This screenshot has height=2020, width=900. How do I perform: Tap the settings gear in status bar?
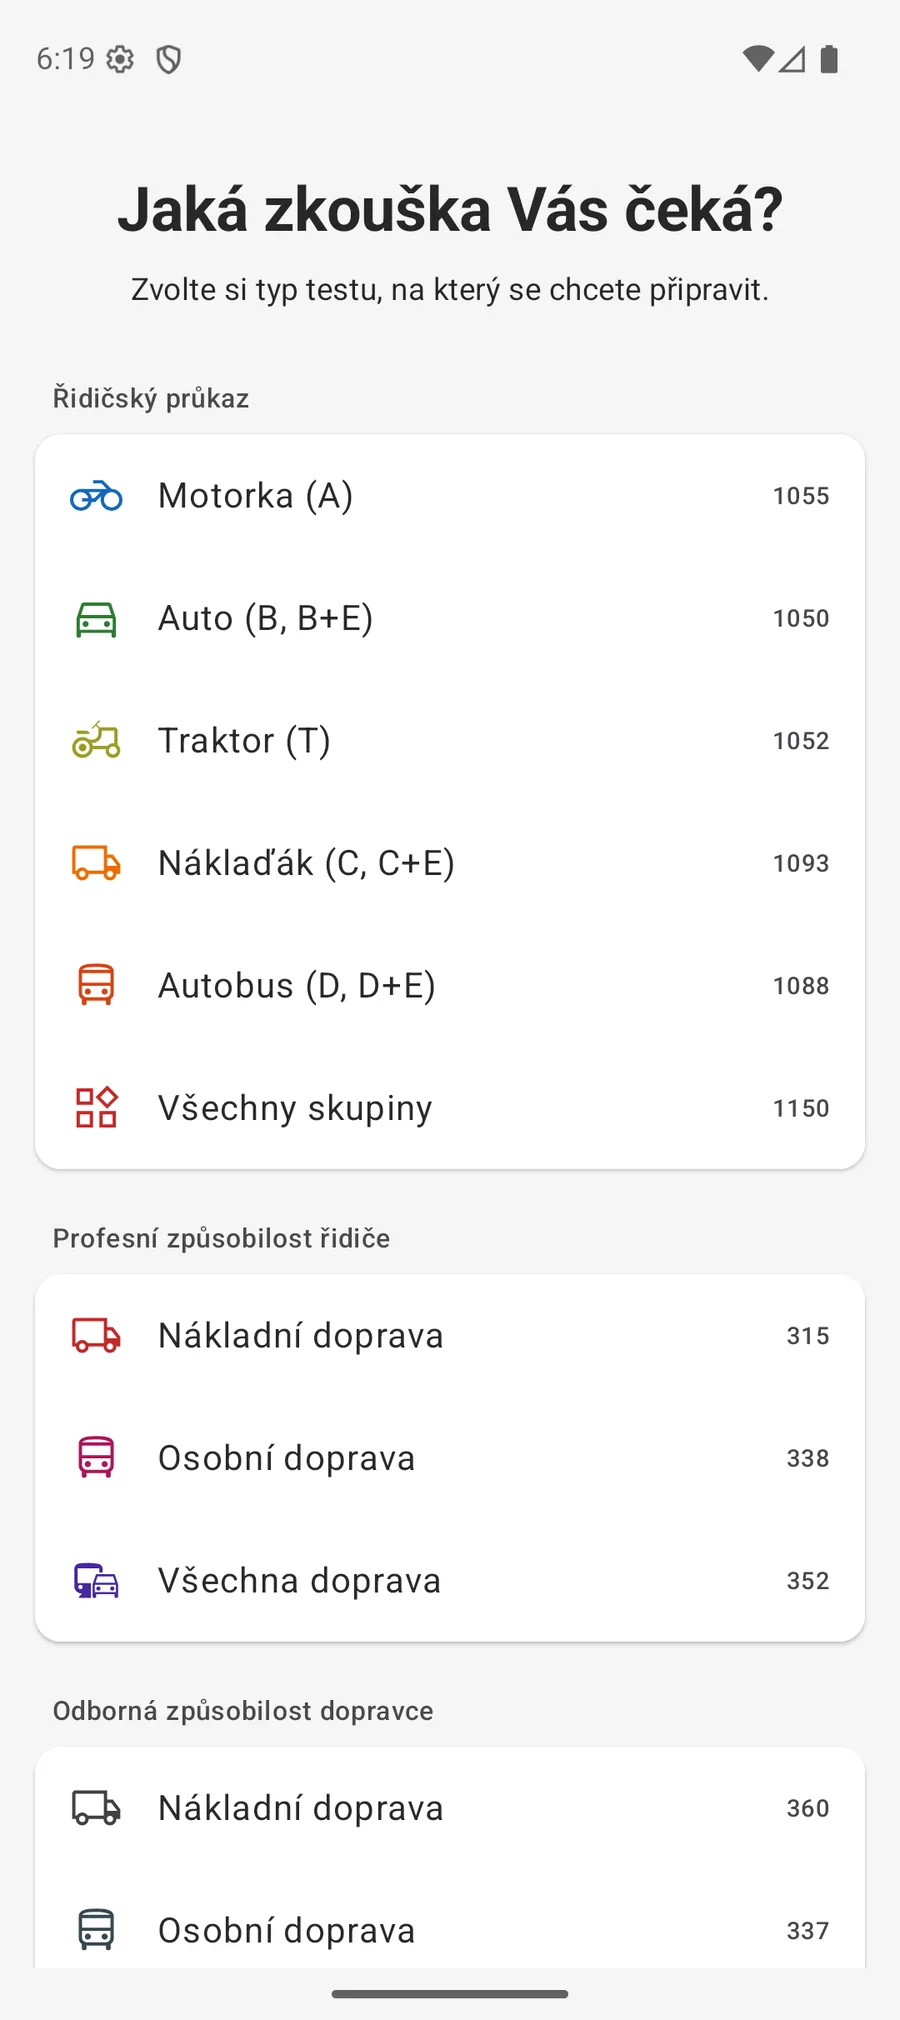point(120,60)
